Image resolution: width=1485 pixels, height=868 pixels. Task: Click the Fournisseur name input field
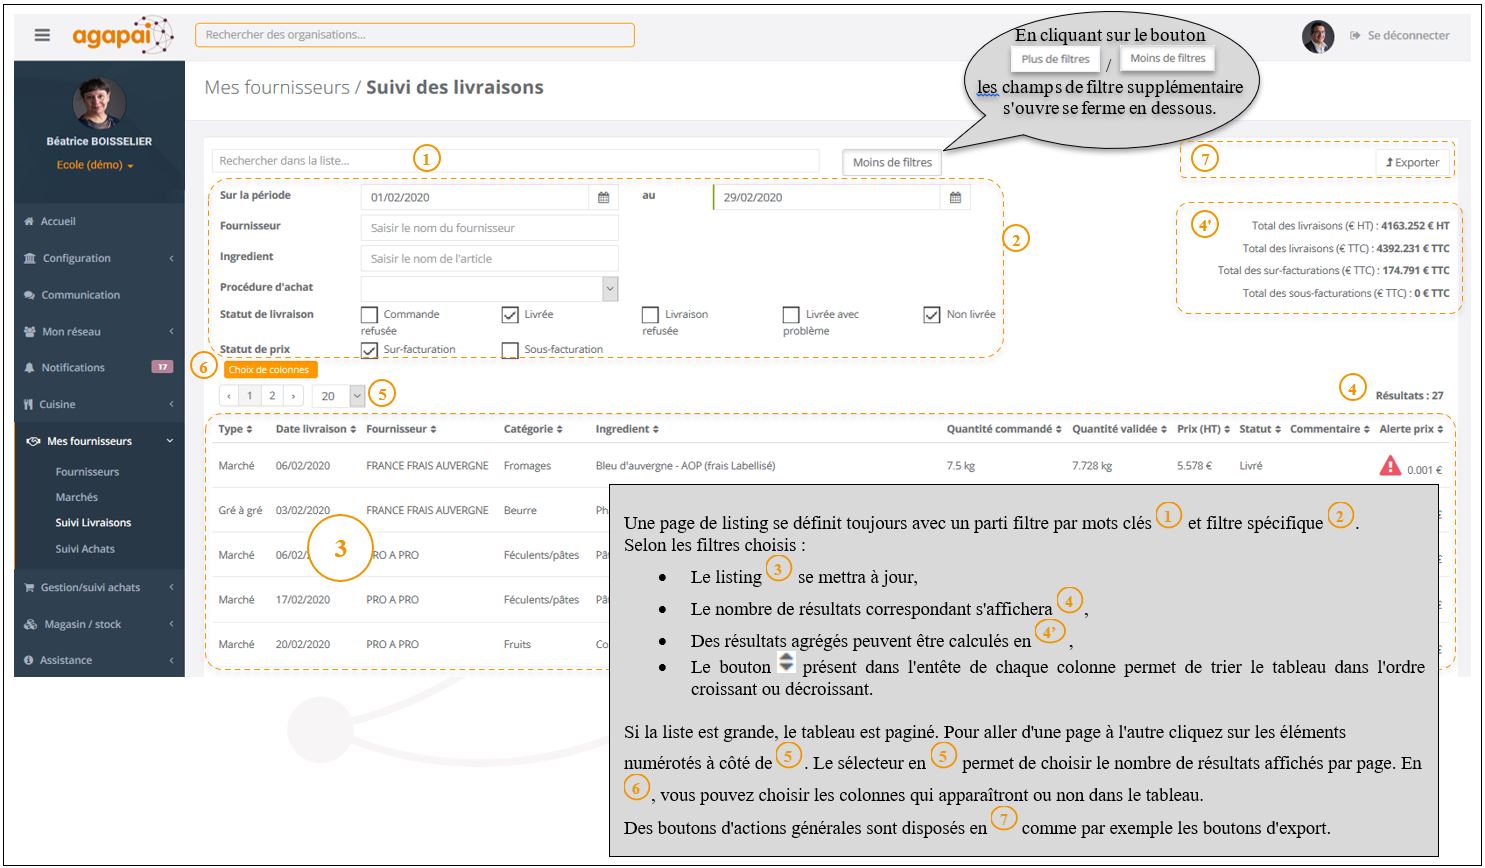click(489, 228)
